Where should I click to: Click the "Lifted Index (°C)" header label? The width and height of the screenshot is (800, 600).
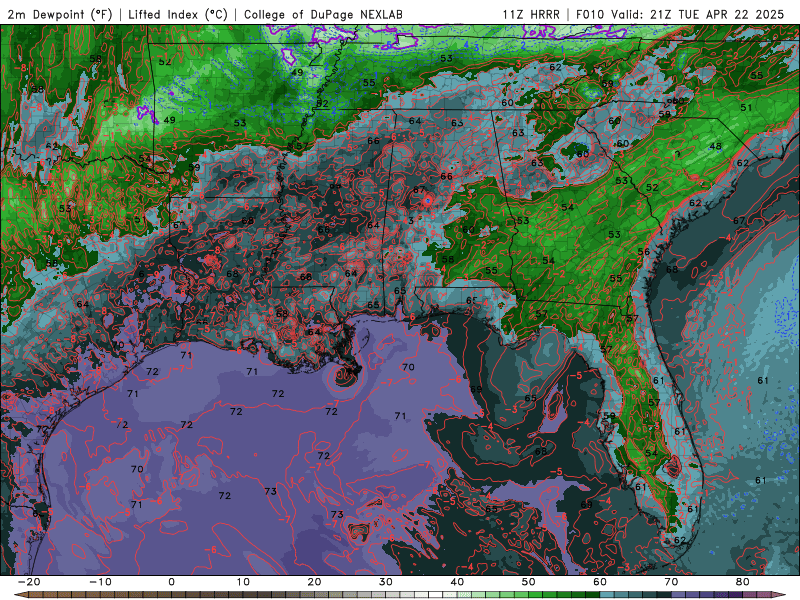point(177,15)
